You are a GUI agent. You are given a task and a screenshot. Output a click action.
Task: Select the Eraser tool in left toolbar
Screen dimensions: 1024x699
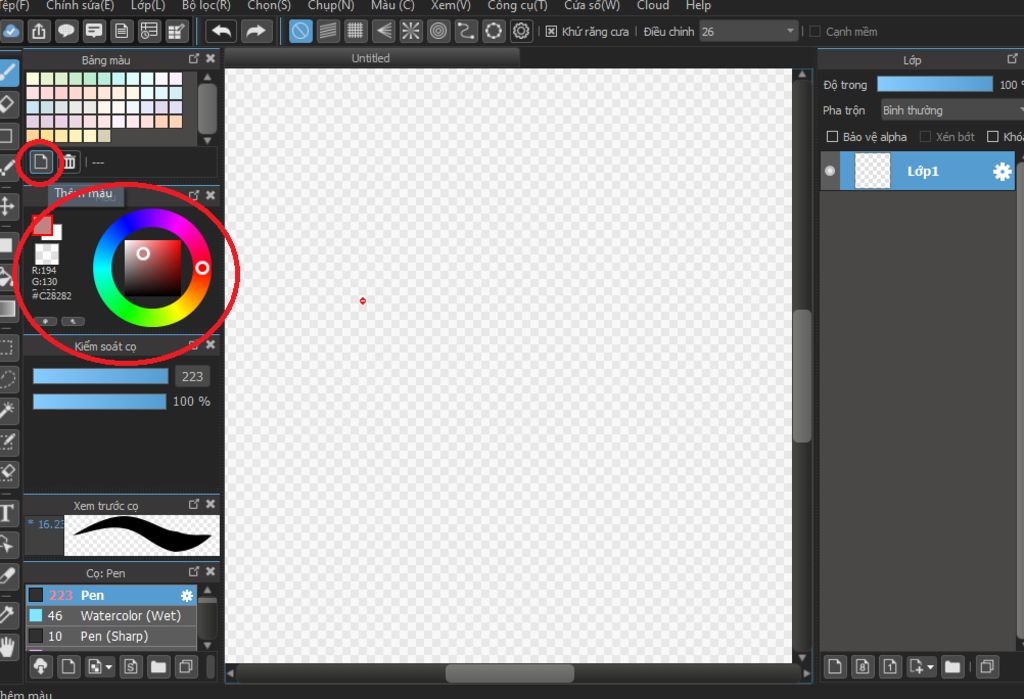click(8, 105)
